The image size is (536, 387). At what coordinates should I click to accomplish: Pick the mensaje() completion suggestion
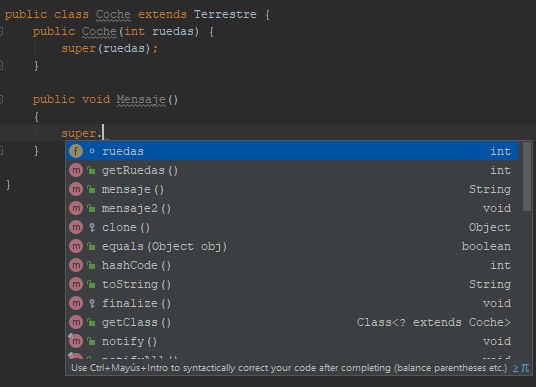(292, 189)
